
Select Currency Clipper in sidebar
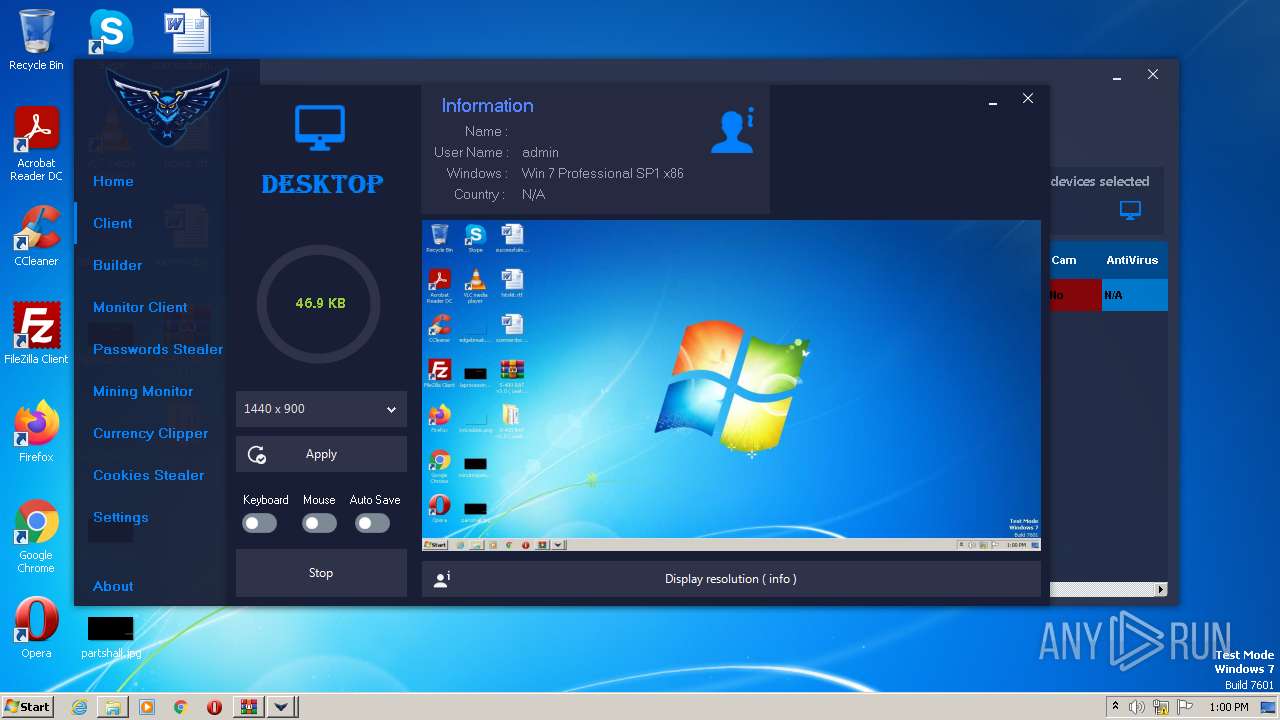click(x=150, y=433)
